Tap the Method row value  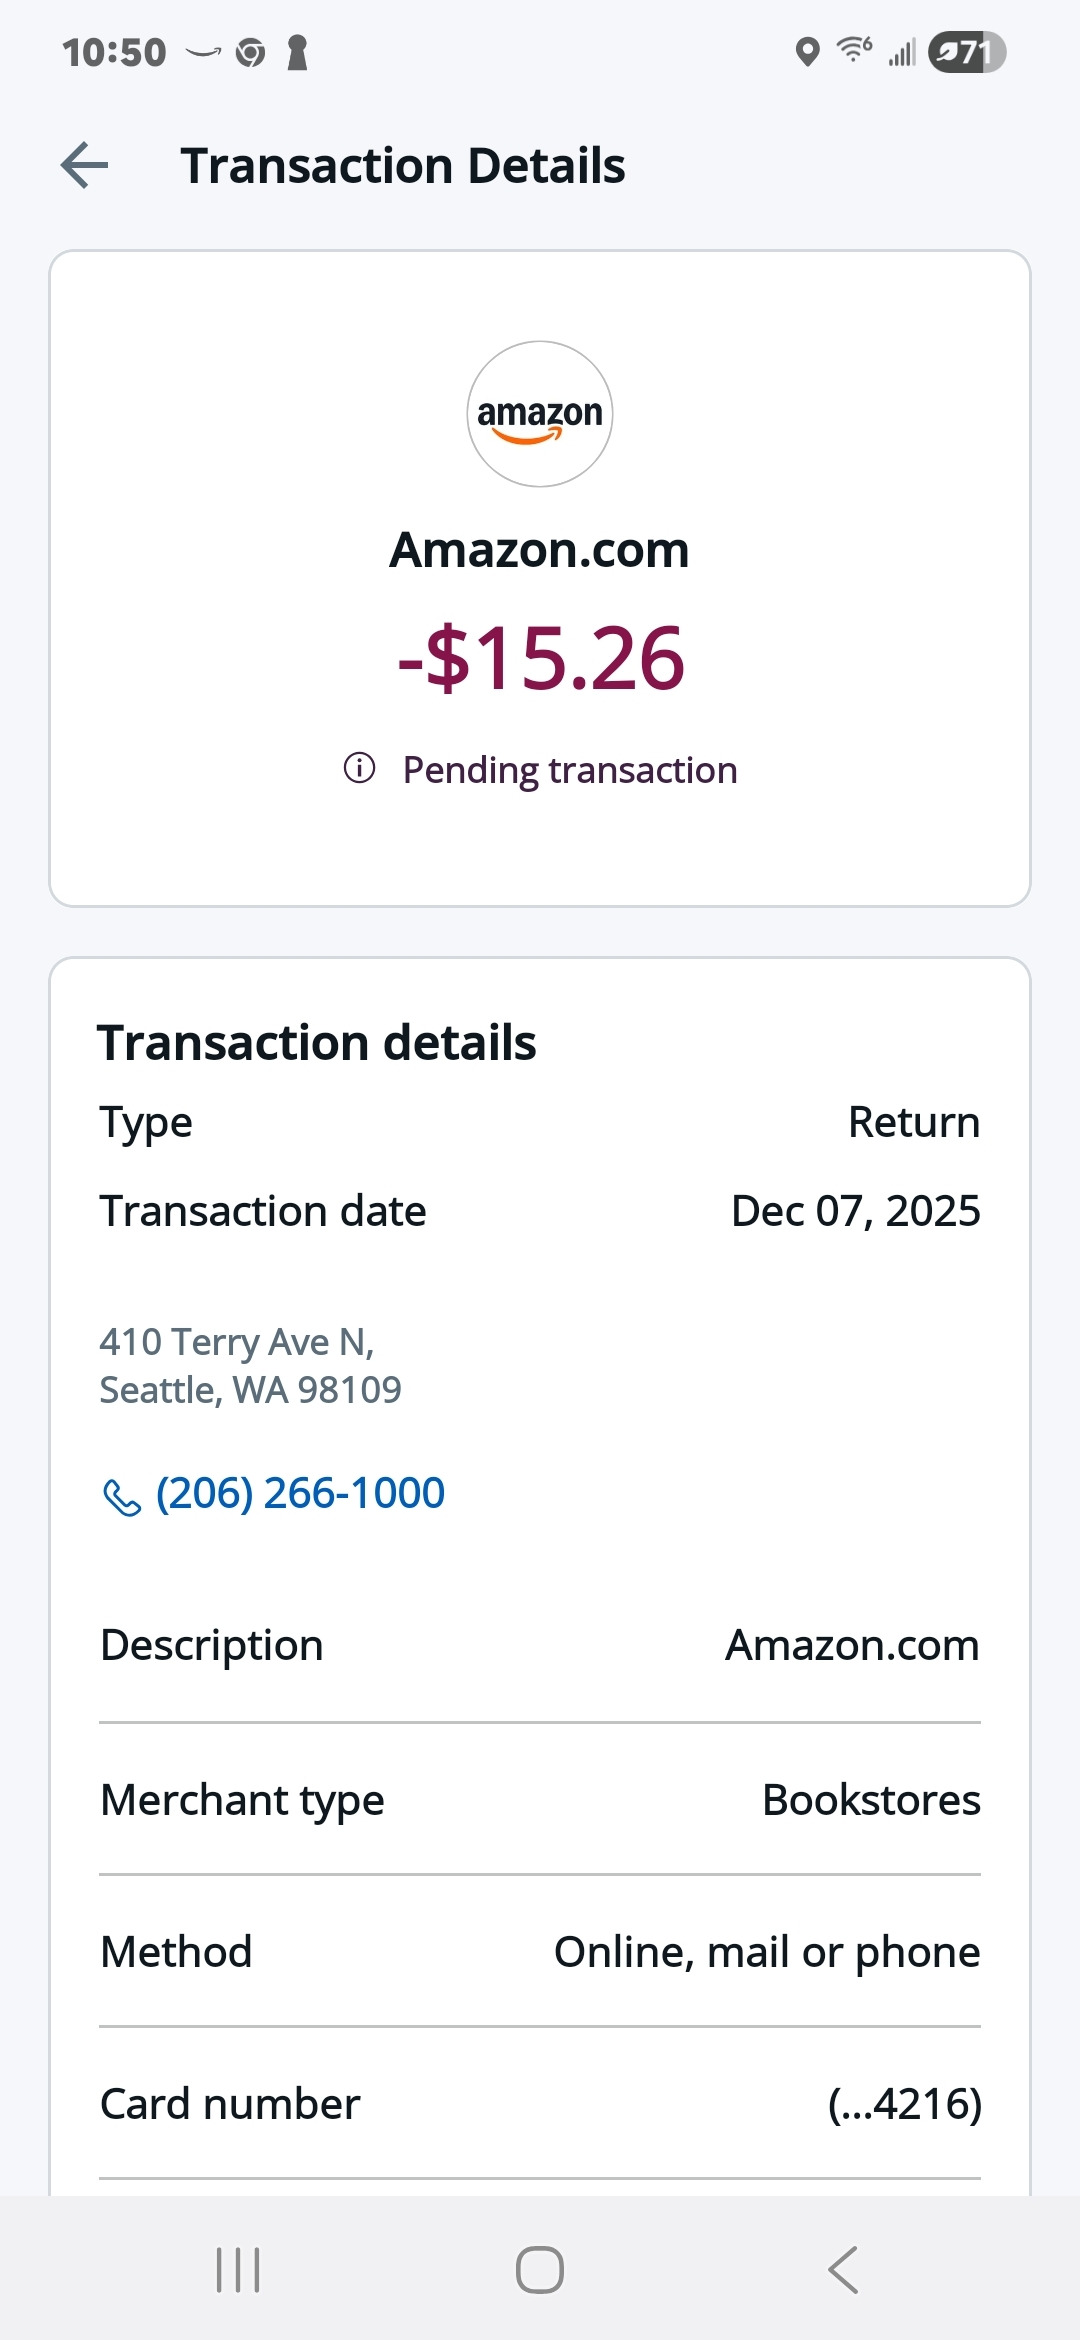pos(767,1952)
